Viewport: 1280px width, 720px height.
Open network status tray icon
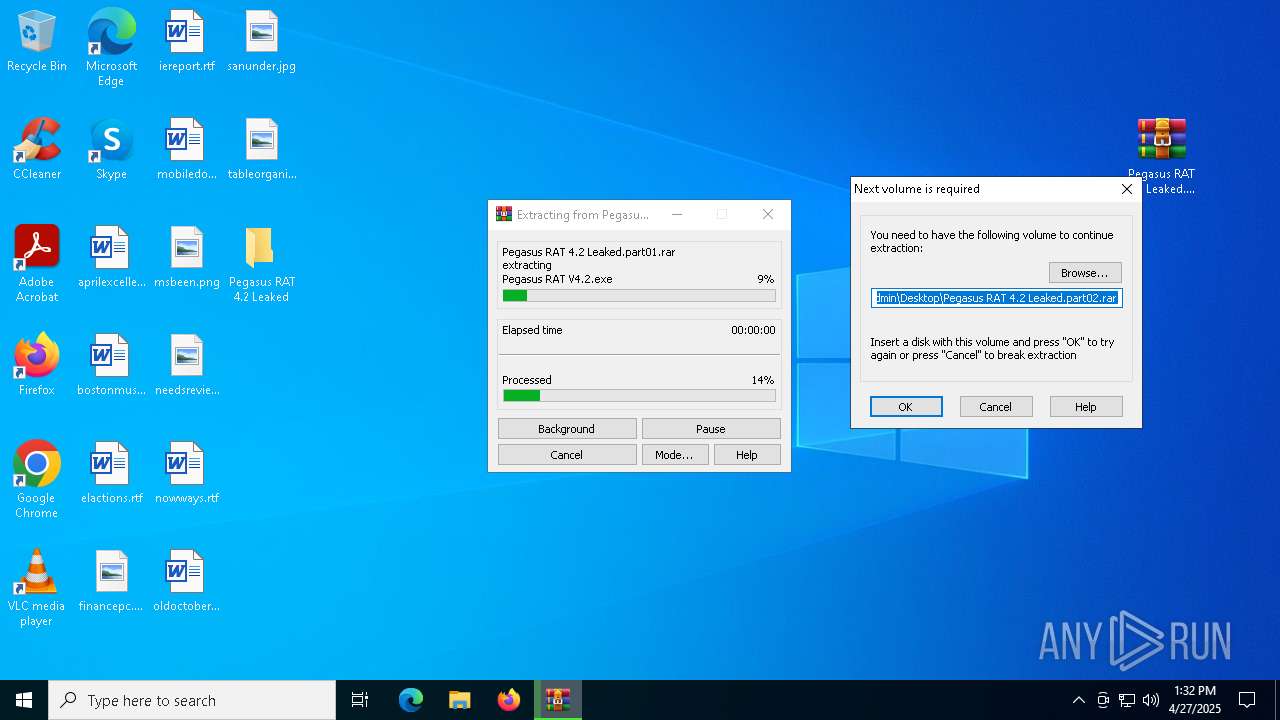click(1126, 700)
